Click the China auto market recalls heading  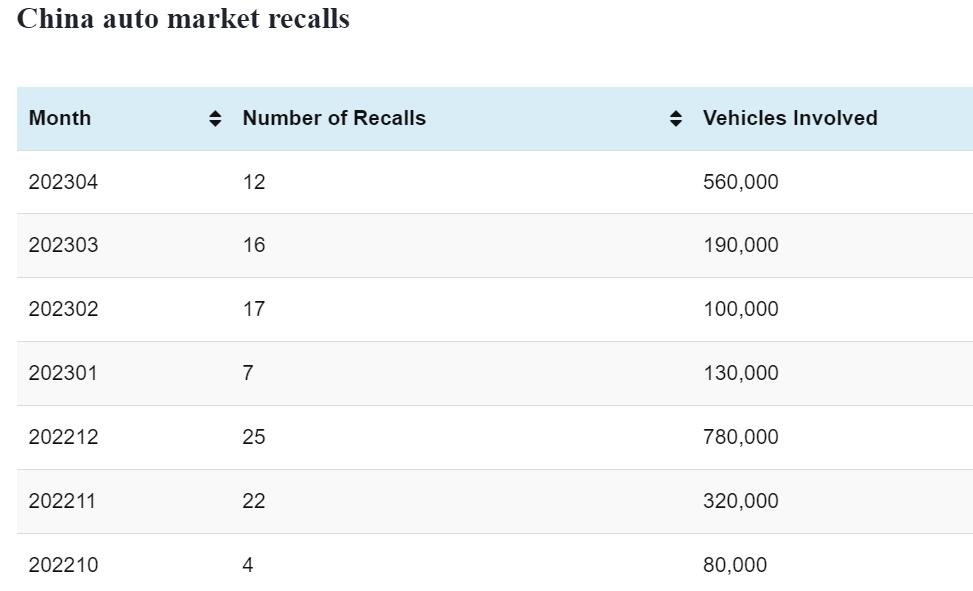[183, 19]
